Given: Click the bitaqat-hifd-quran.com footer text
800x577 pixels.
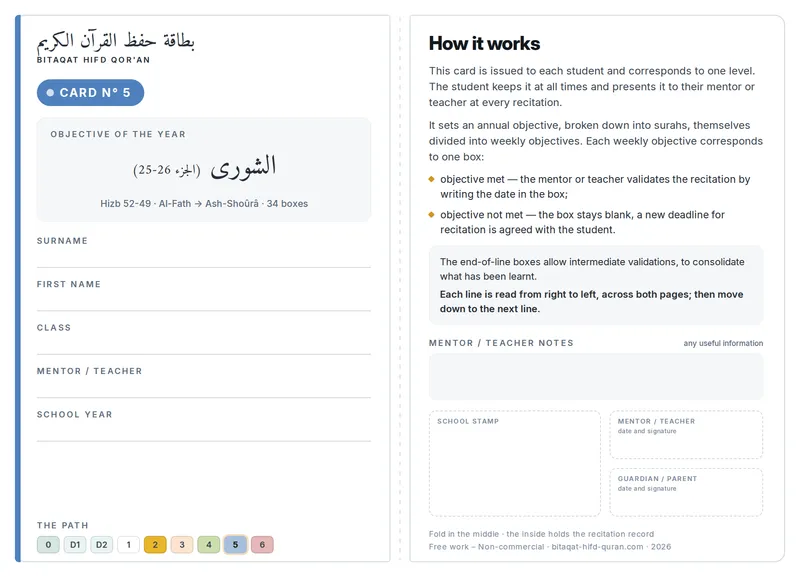Looking at the screenshot, I should pyautogui.click(x=597, y=547).
